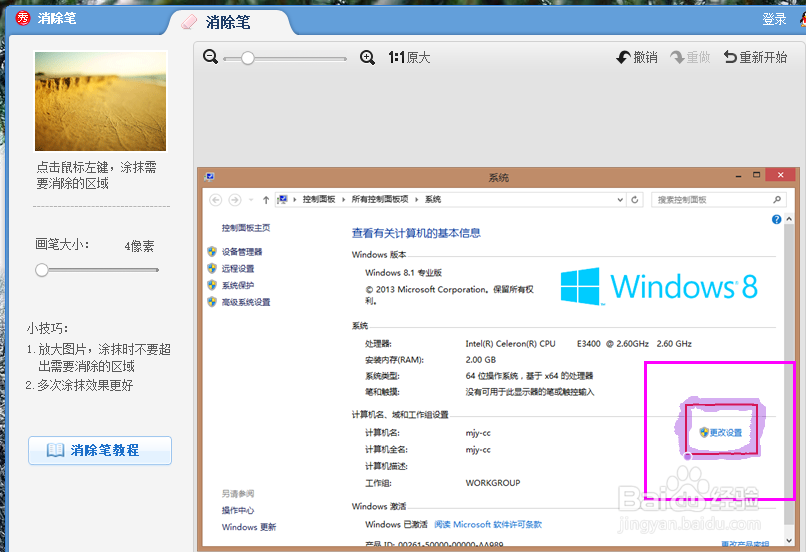The image size is (806, 552).
Task: Open 系统保护 link
Action: point(238,285)
